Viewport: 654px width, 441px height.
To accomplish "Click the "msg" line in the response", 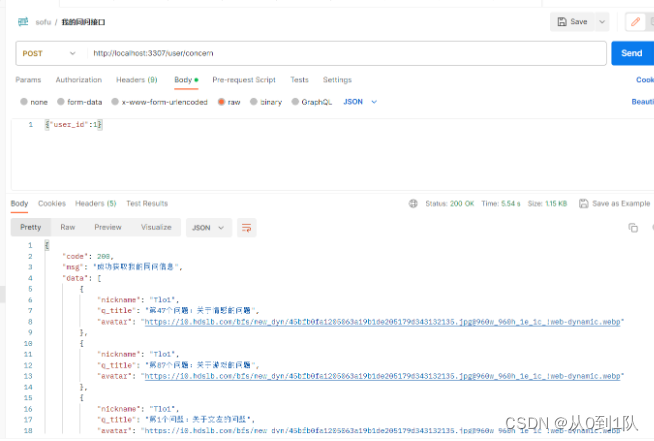I will [x=122, y=267].
